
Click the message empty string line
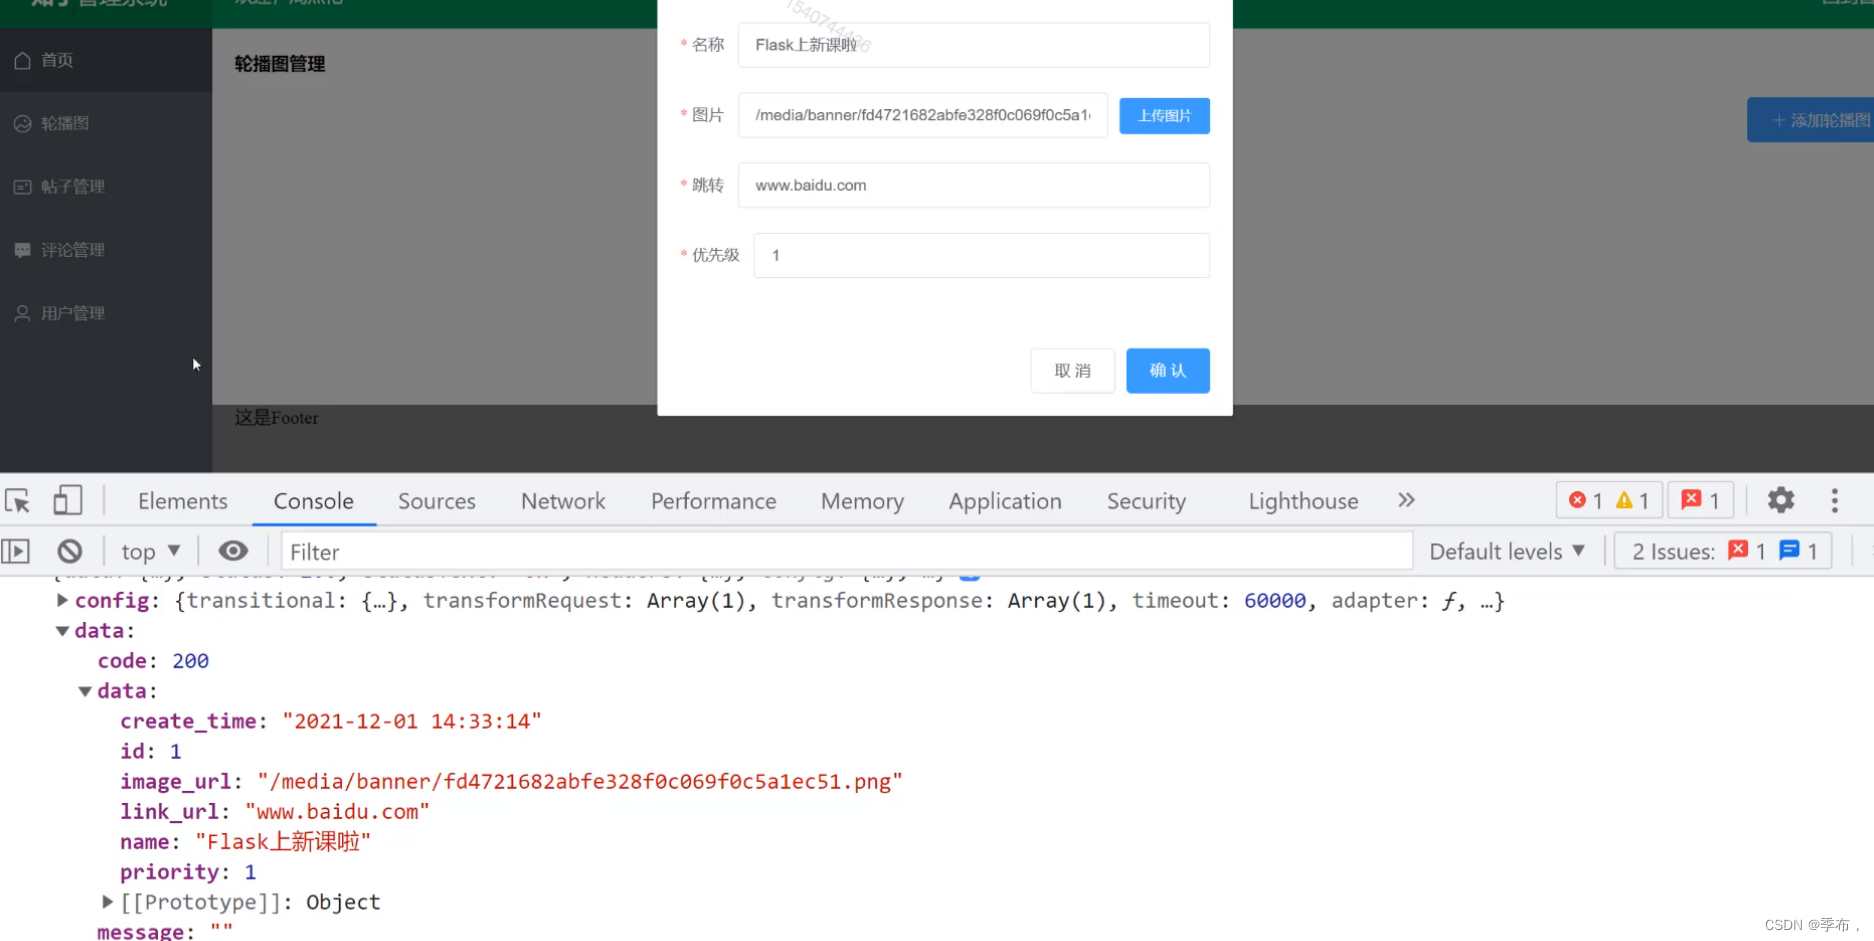click(x=165, y=931)
